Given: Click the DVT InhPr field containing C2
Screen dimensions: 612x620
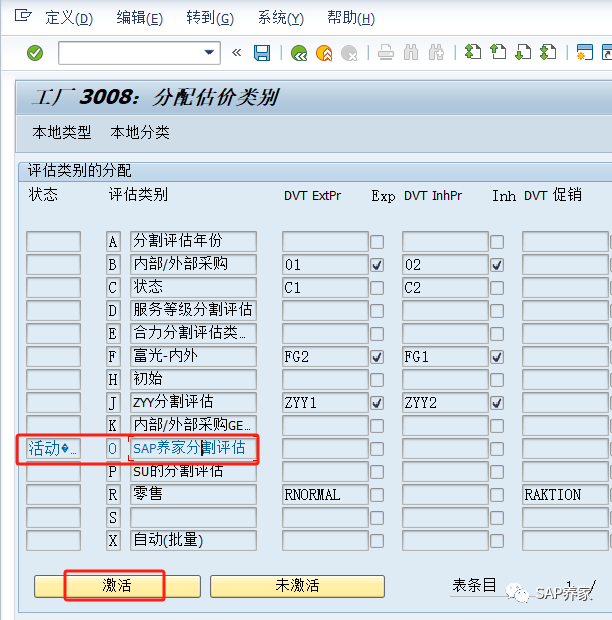Looking at the screenshot, I should coord(446,287).
